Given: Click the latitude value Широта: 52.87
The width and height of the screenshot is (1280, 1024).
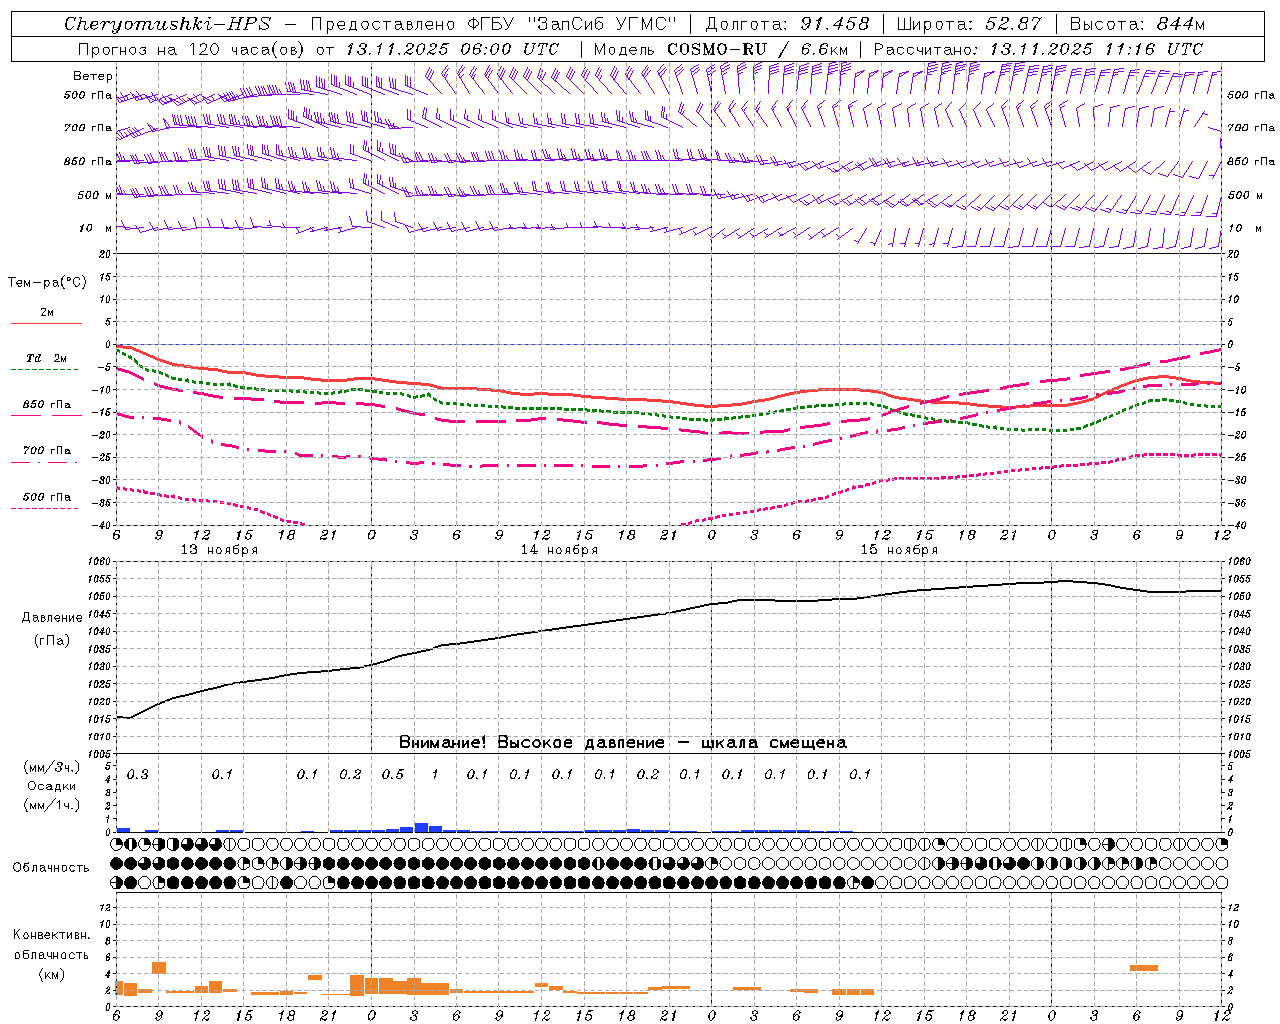Looking at the screenshot, I should (x=969, y=24).
